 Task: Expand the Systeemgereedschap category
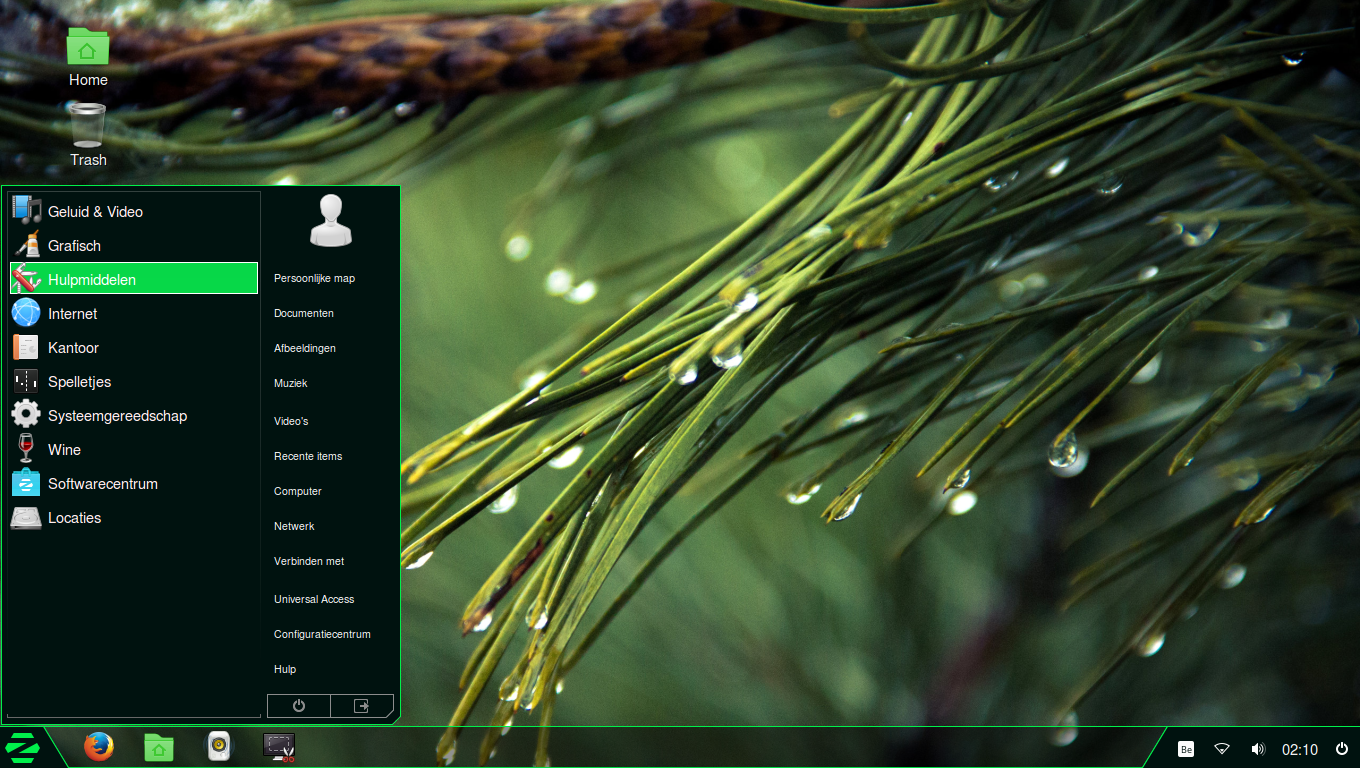click(x=117, y=415)
